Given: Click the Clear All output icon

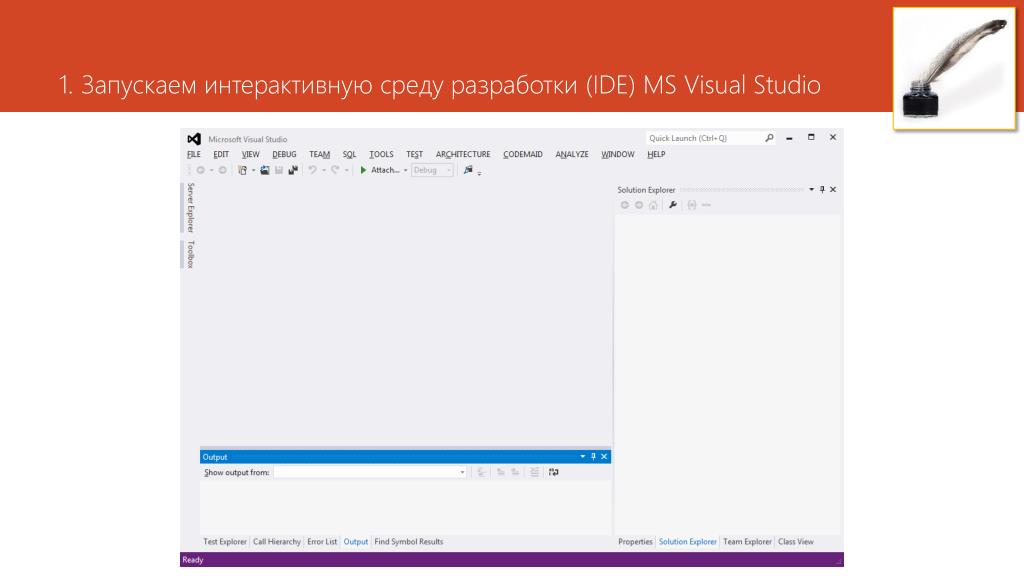Looking at the screenshot, I should click(534, 472).
